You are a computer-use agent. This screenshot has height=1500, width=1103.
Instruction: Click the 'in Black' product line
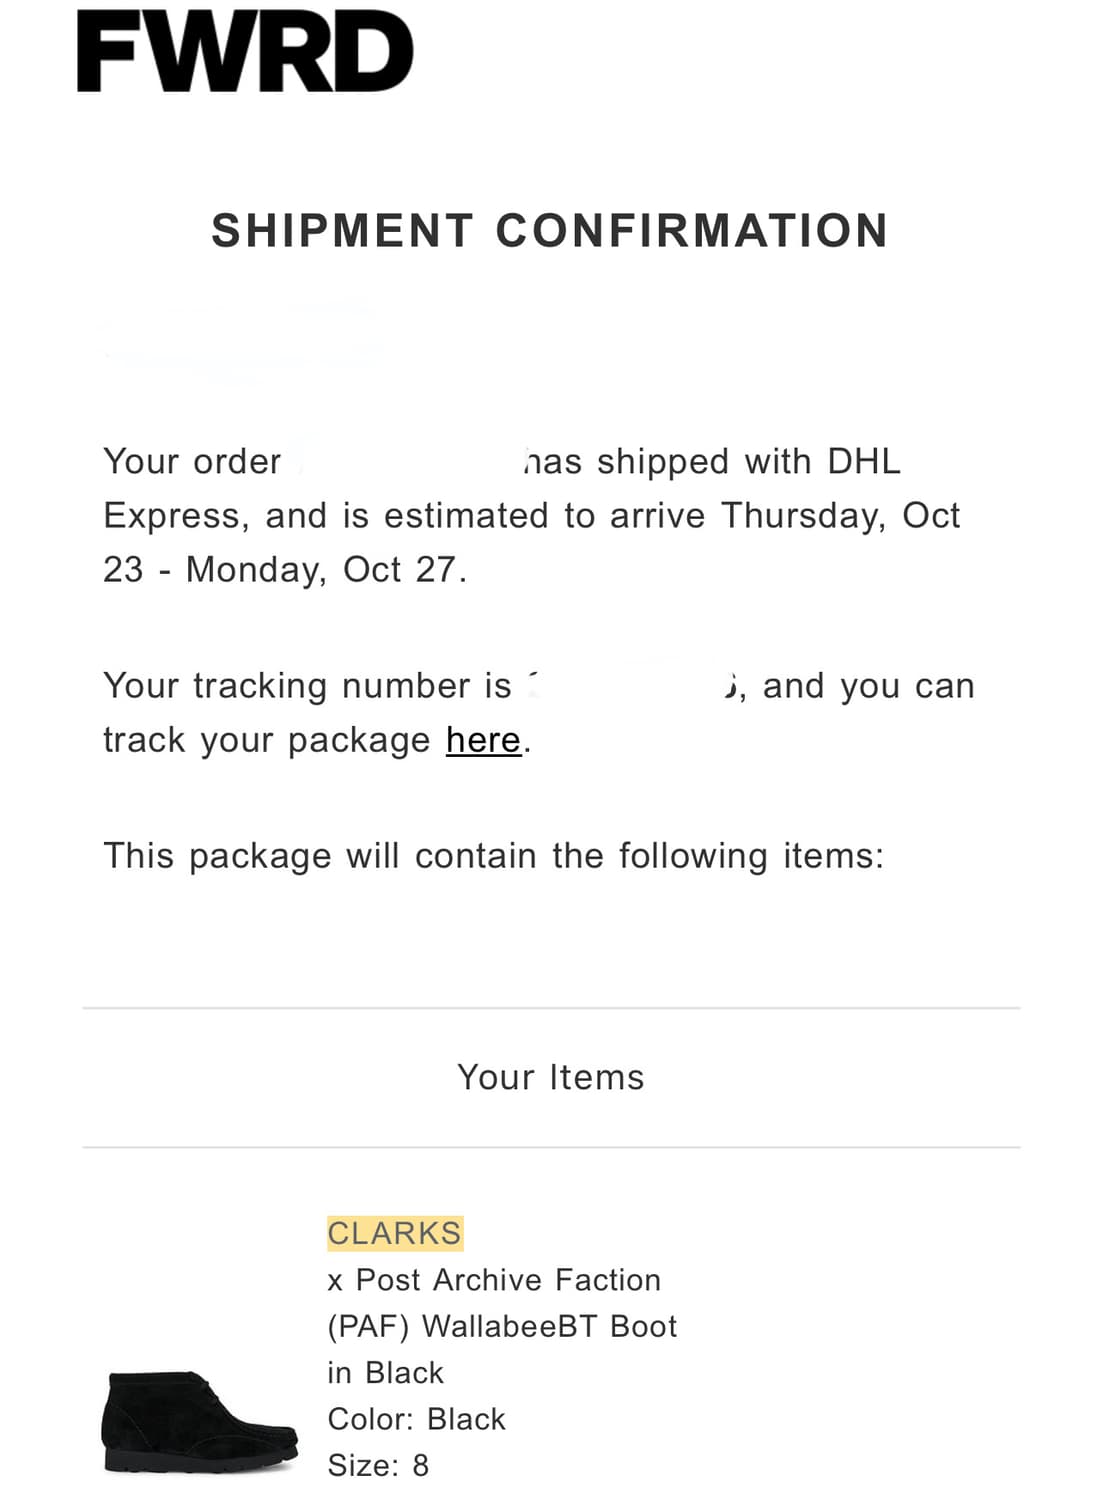(x=385, y=1373)
